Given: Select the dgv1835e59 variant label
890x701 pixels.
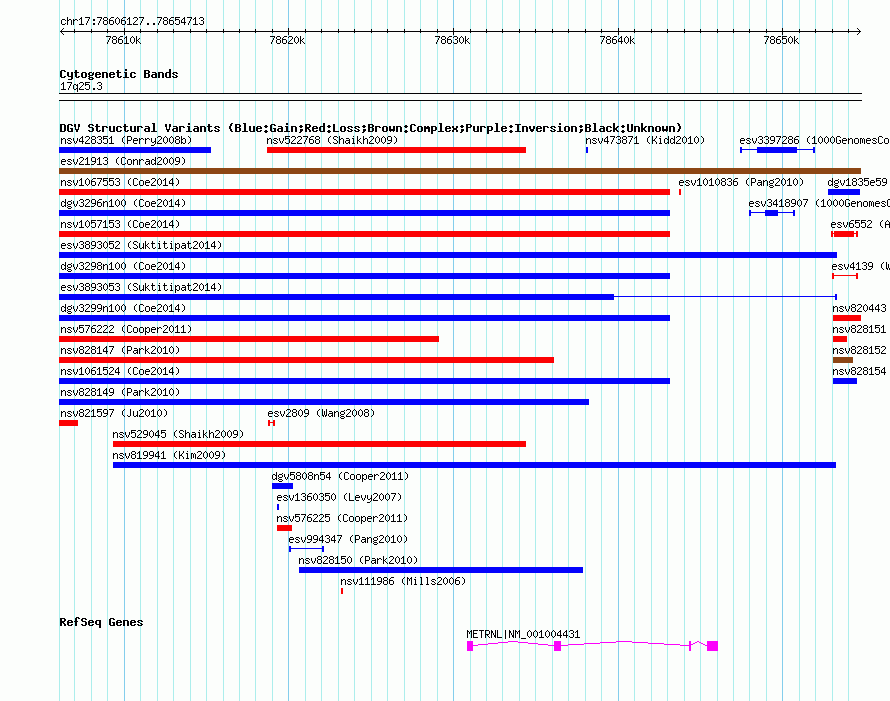Looking at the screenshot, I should click(x=857, y=182).
